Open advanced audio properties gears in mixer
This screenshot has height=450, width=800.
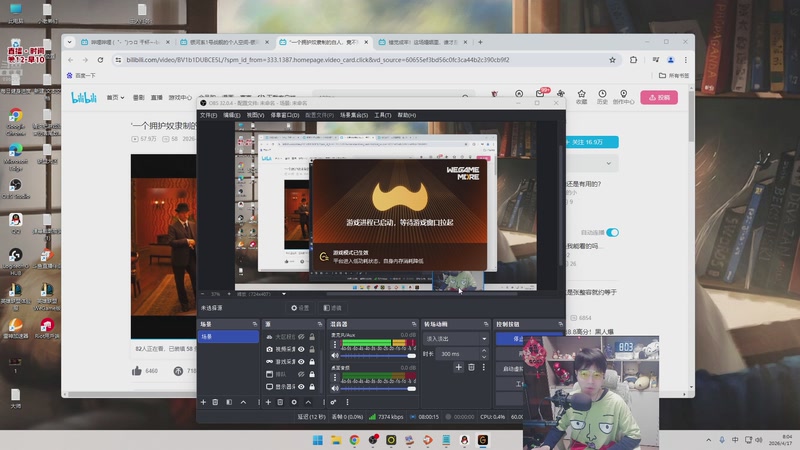pos(333,402)
